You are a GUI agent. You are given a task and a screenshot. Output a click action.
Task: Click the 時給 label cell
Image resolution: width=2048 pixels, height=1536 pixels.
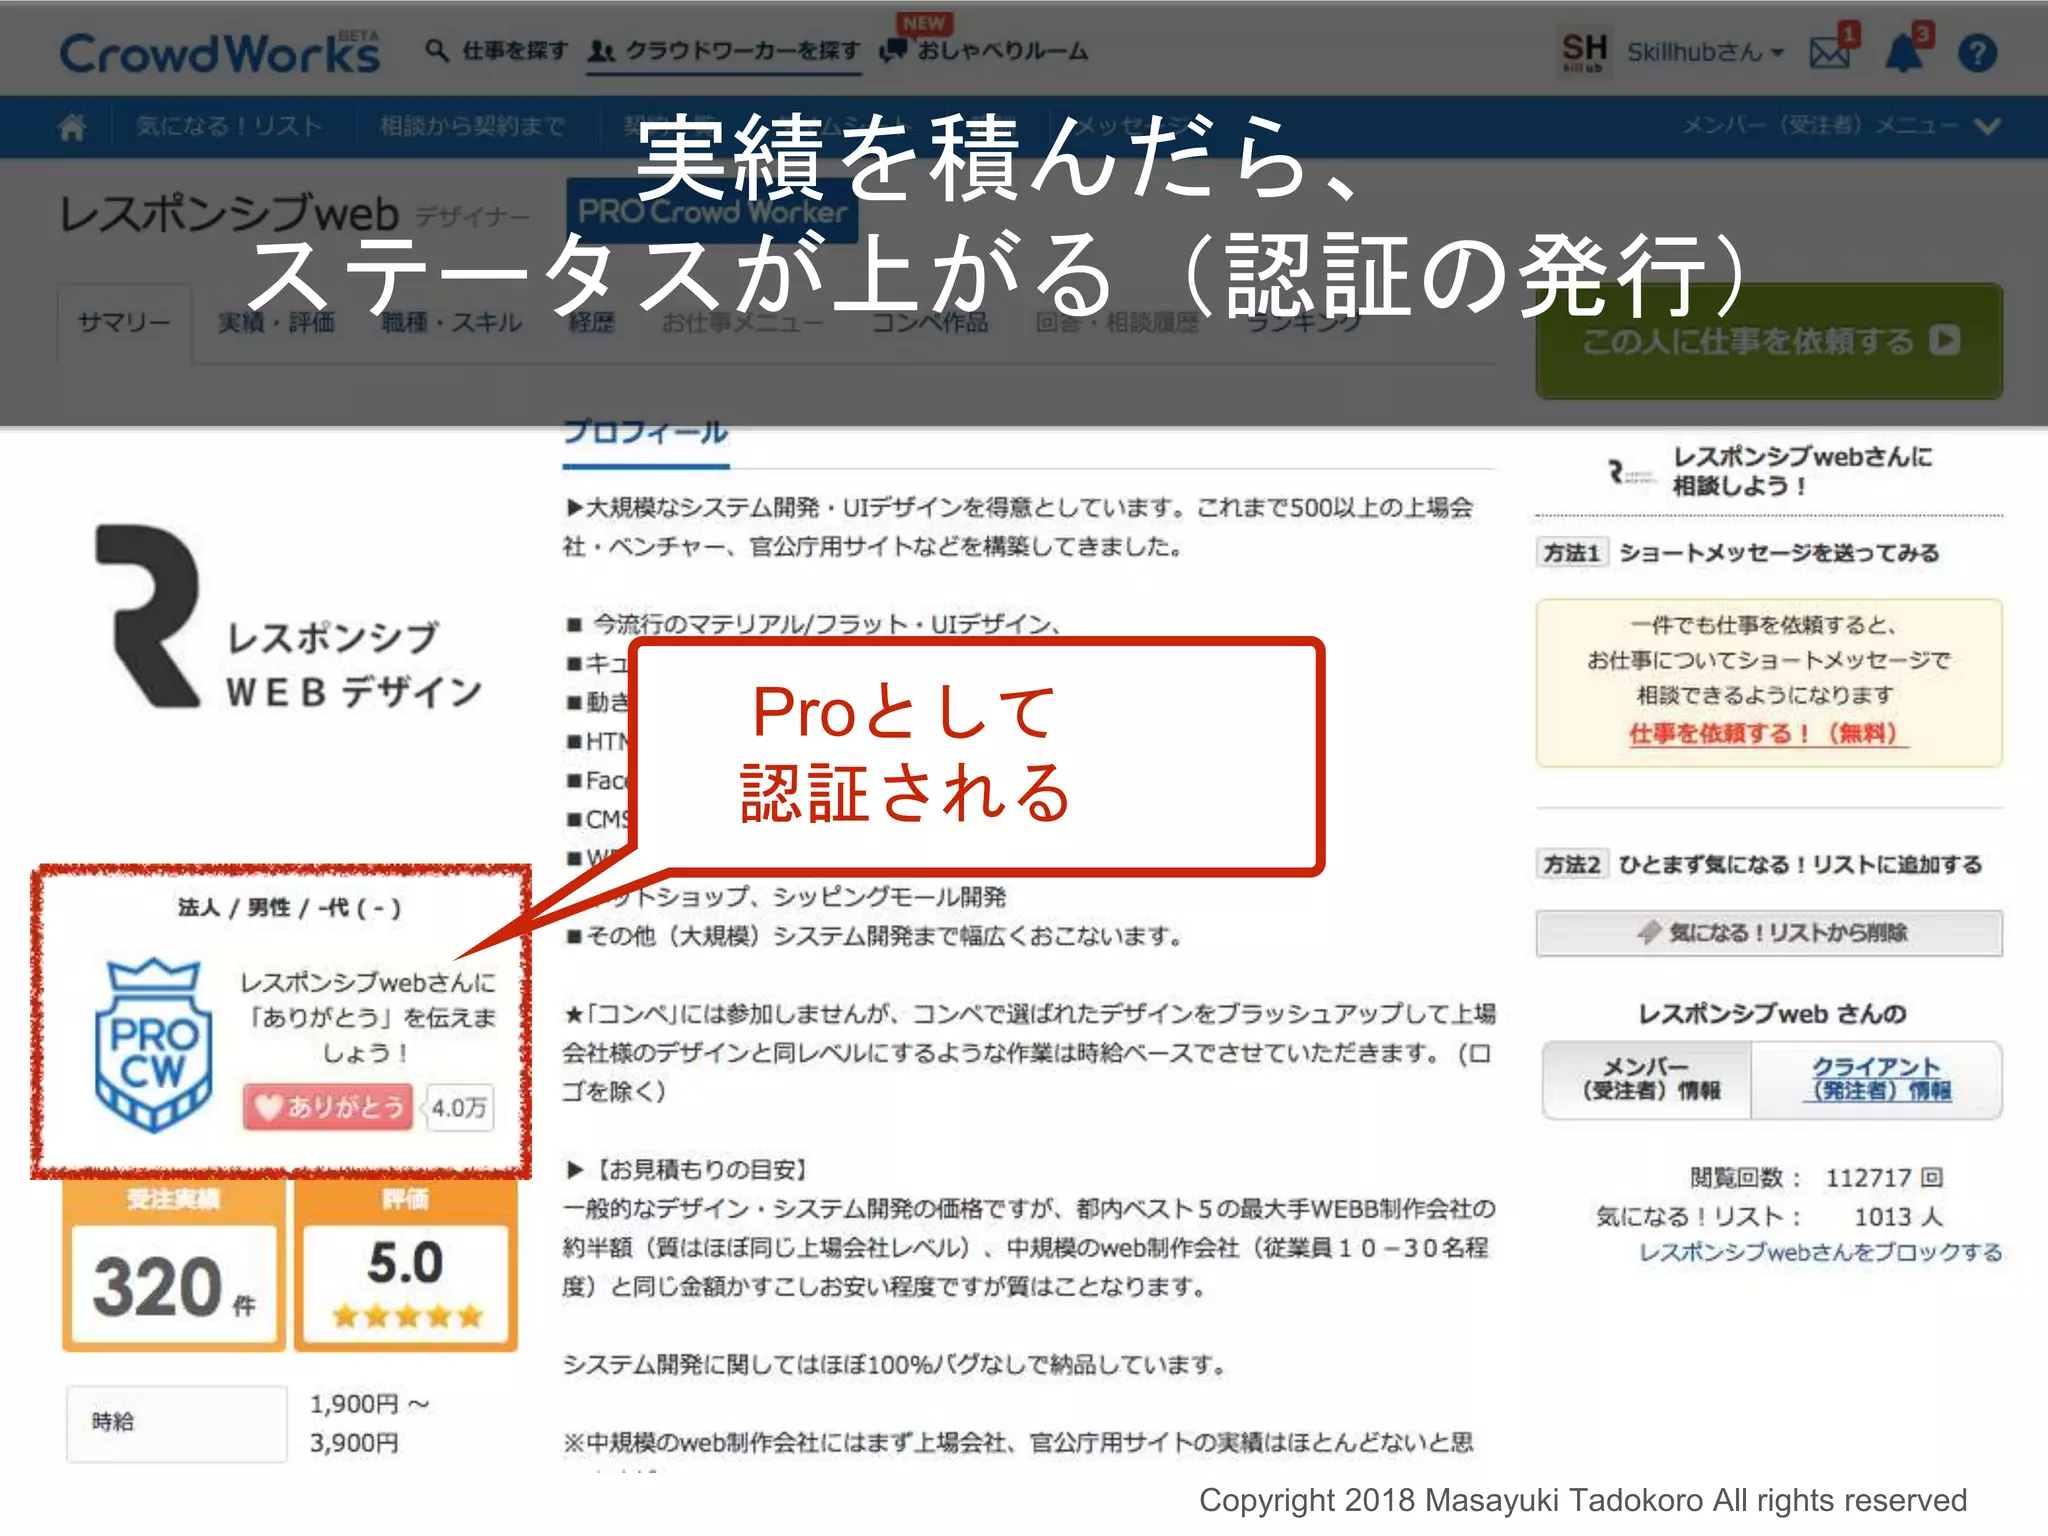[x=176, y=1422]
